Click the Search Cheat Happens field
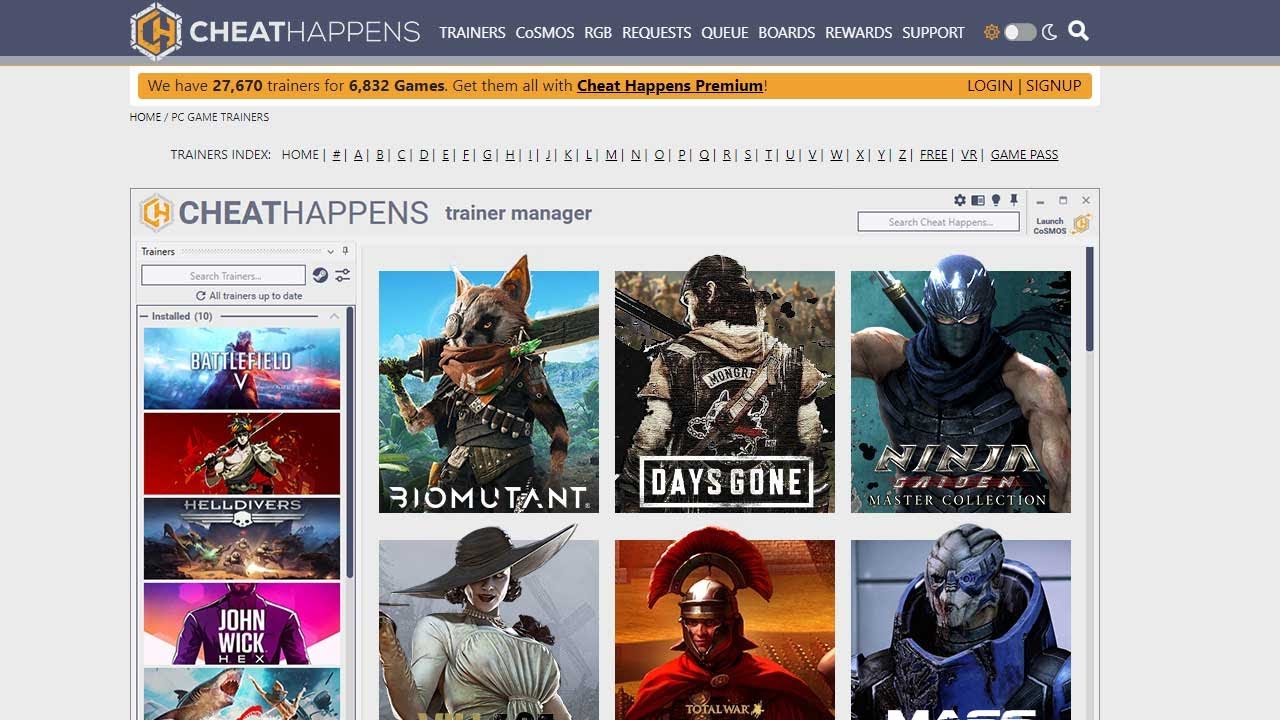Image resolution: width=1280 pixels, height=720 pixels. [x=939, y=222]
